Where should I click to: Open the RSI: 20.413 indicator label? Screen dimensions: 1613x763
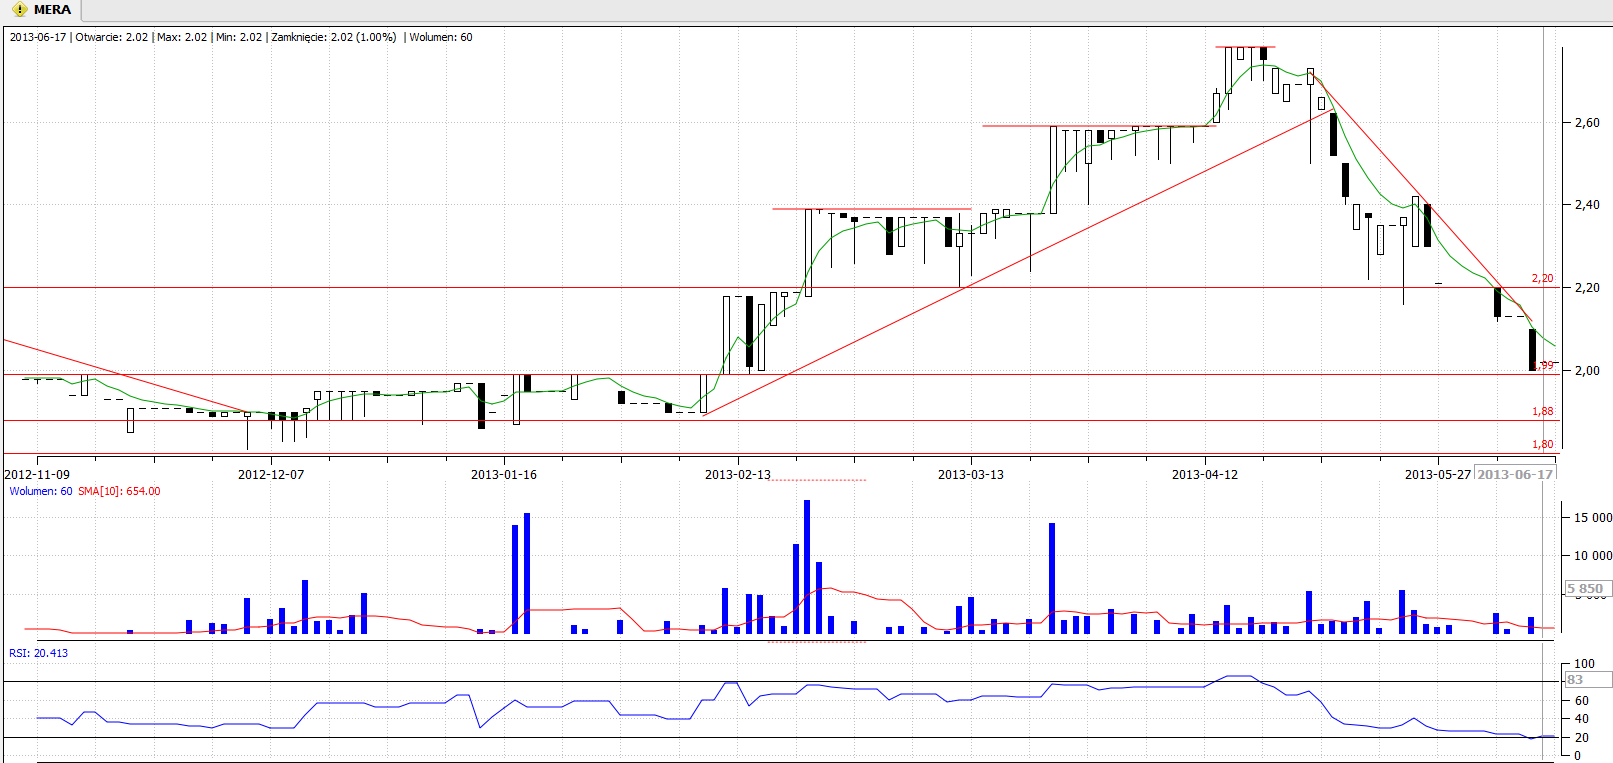(39, 653)
